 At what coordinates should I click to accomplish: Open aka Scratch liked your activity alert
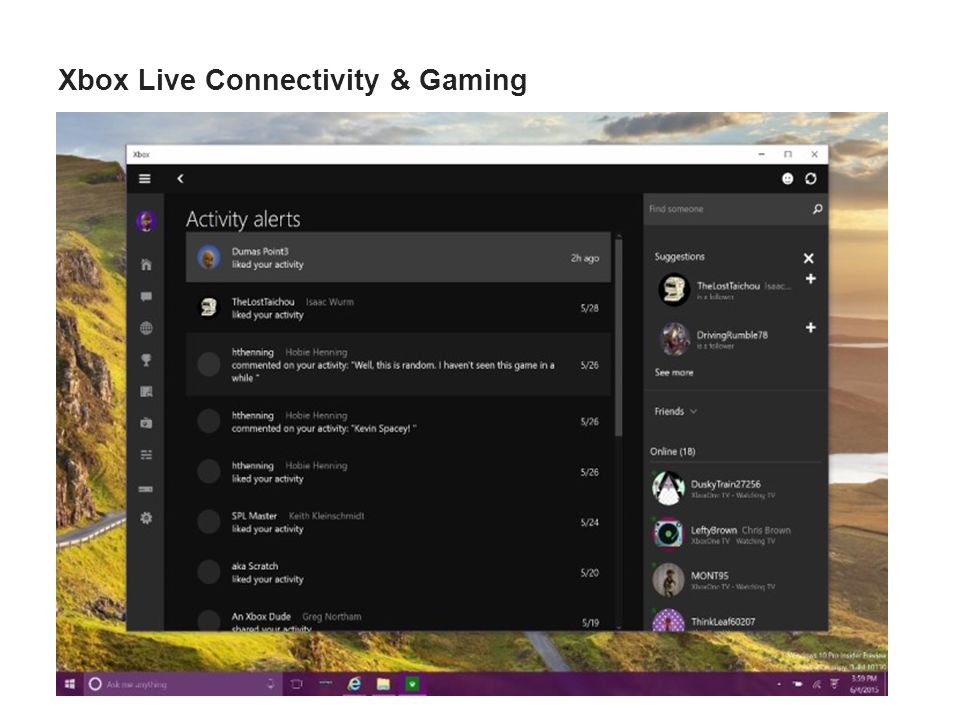398,572
